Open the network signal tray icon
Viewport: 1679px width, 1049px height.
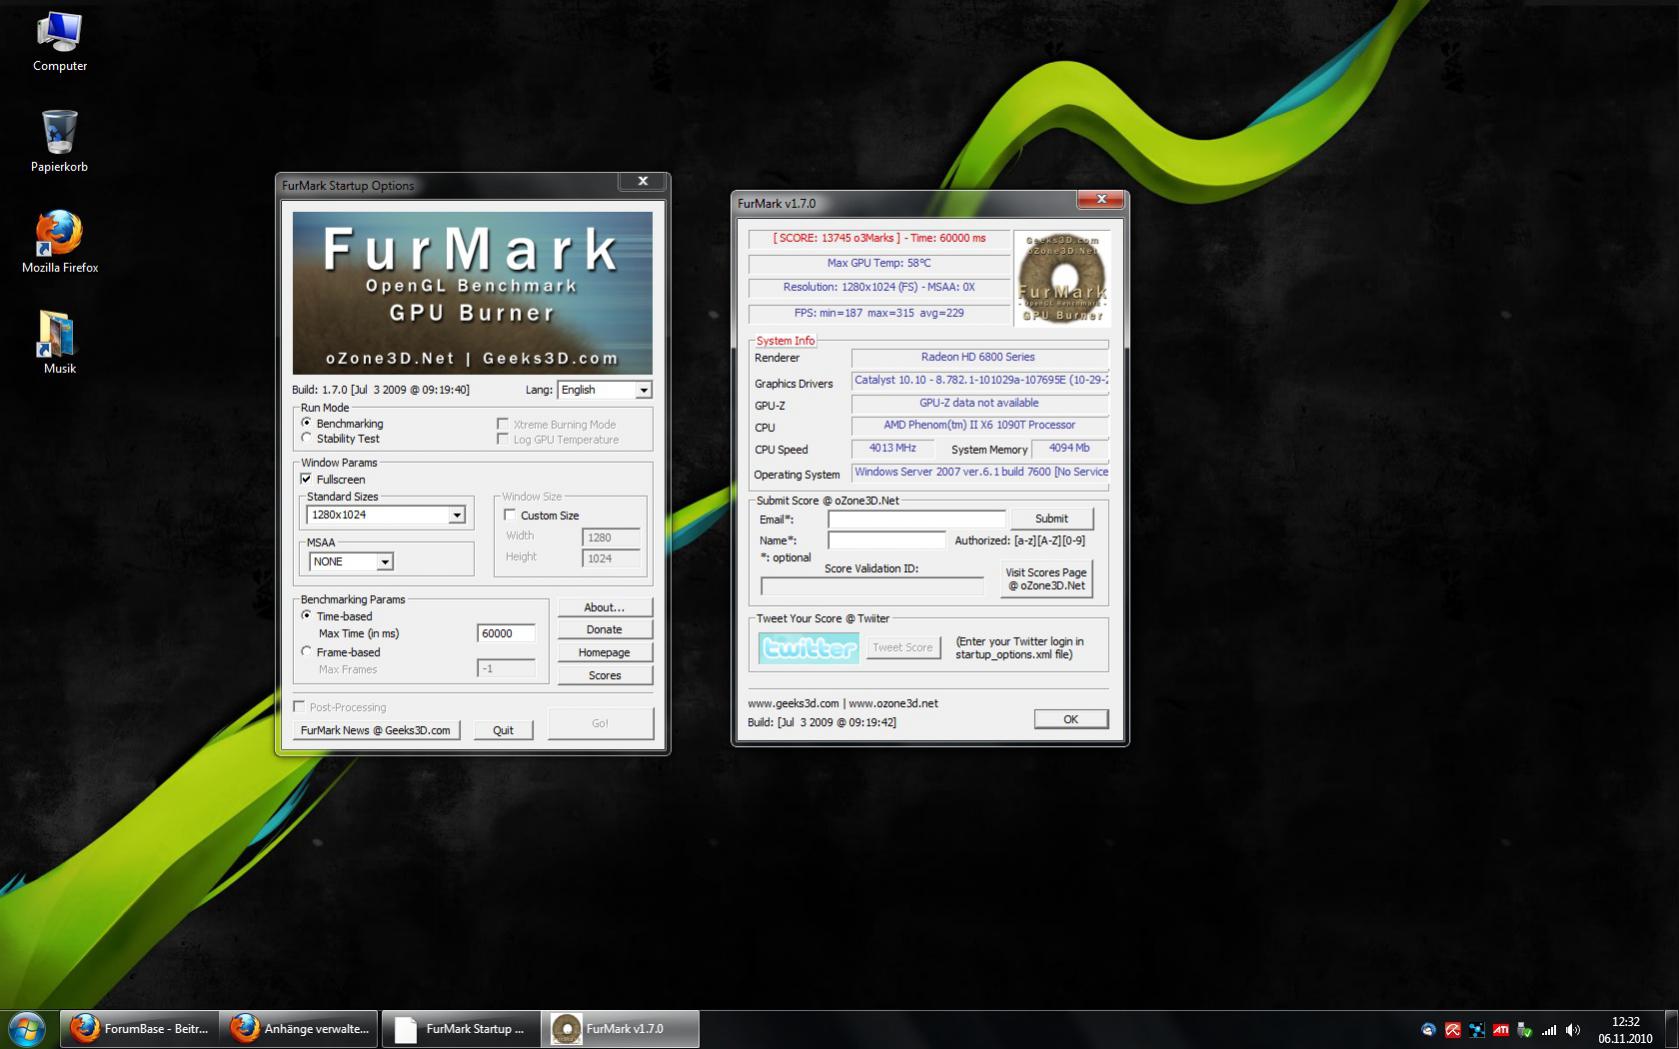click(x=1549, y=1030)
